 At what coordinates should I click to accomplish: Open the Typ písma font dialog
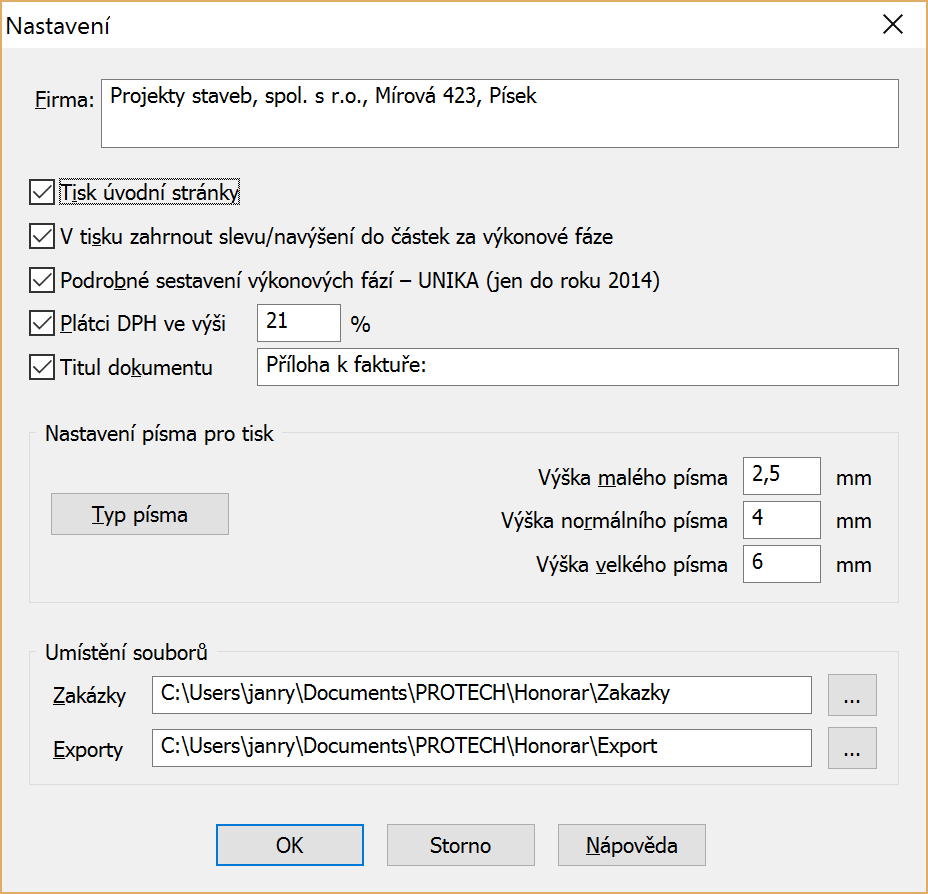140,515
